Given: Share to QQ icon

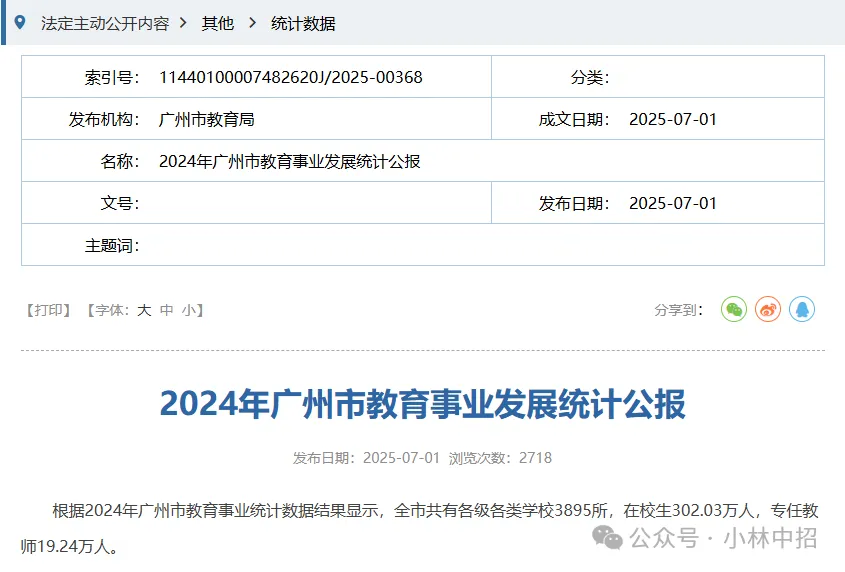Looking at the screenshot, I should [802, 309].
